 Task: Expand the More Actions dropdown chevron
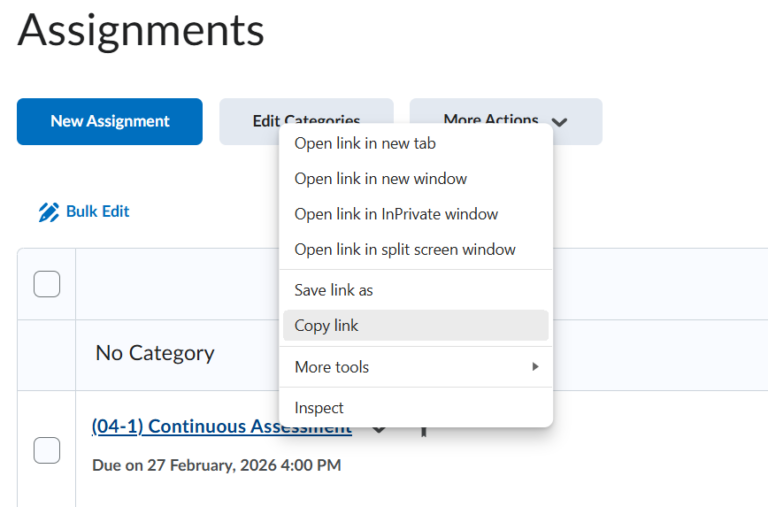click(x=560, y=122)
